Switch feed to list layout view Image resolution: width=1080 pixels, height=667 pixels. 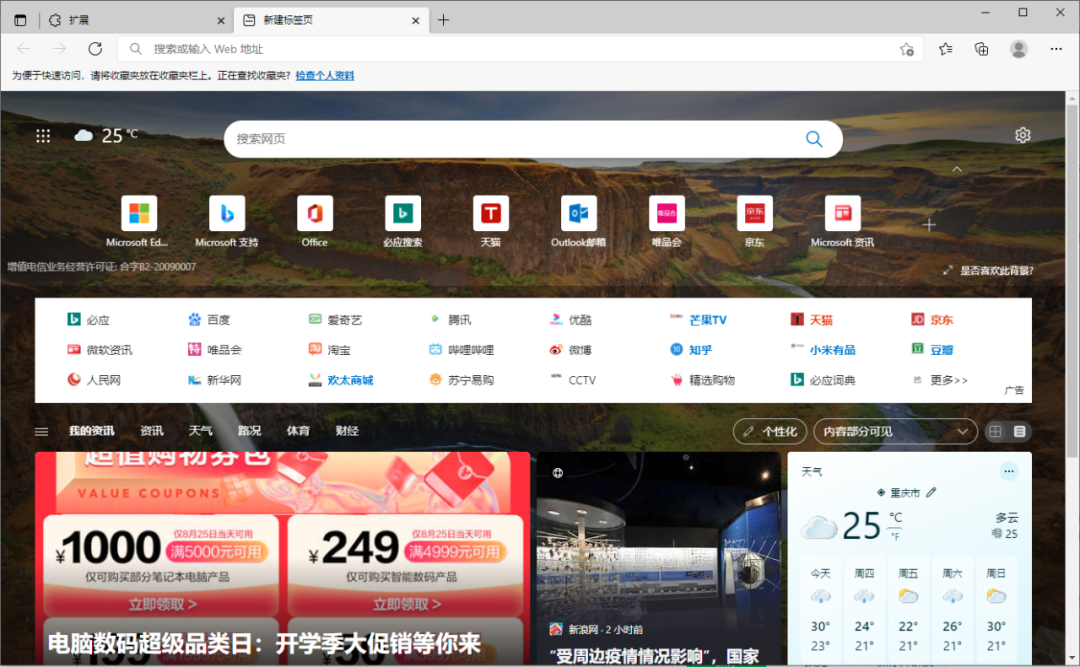(1019, 431)
